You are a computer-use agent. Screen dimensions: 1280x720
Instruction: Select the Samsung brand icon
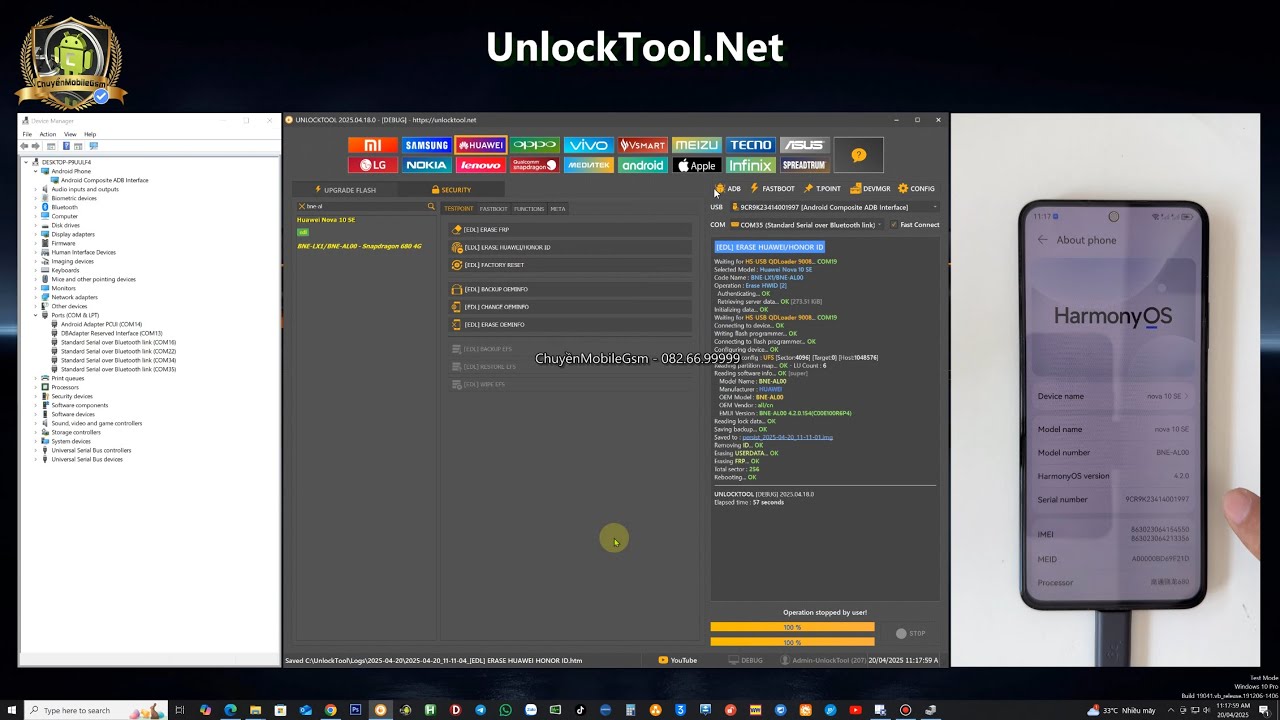click(x=427, y=145)
